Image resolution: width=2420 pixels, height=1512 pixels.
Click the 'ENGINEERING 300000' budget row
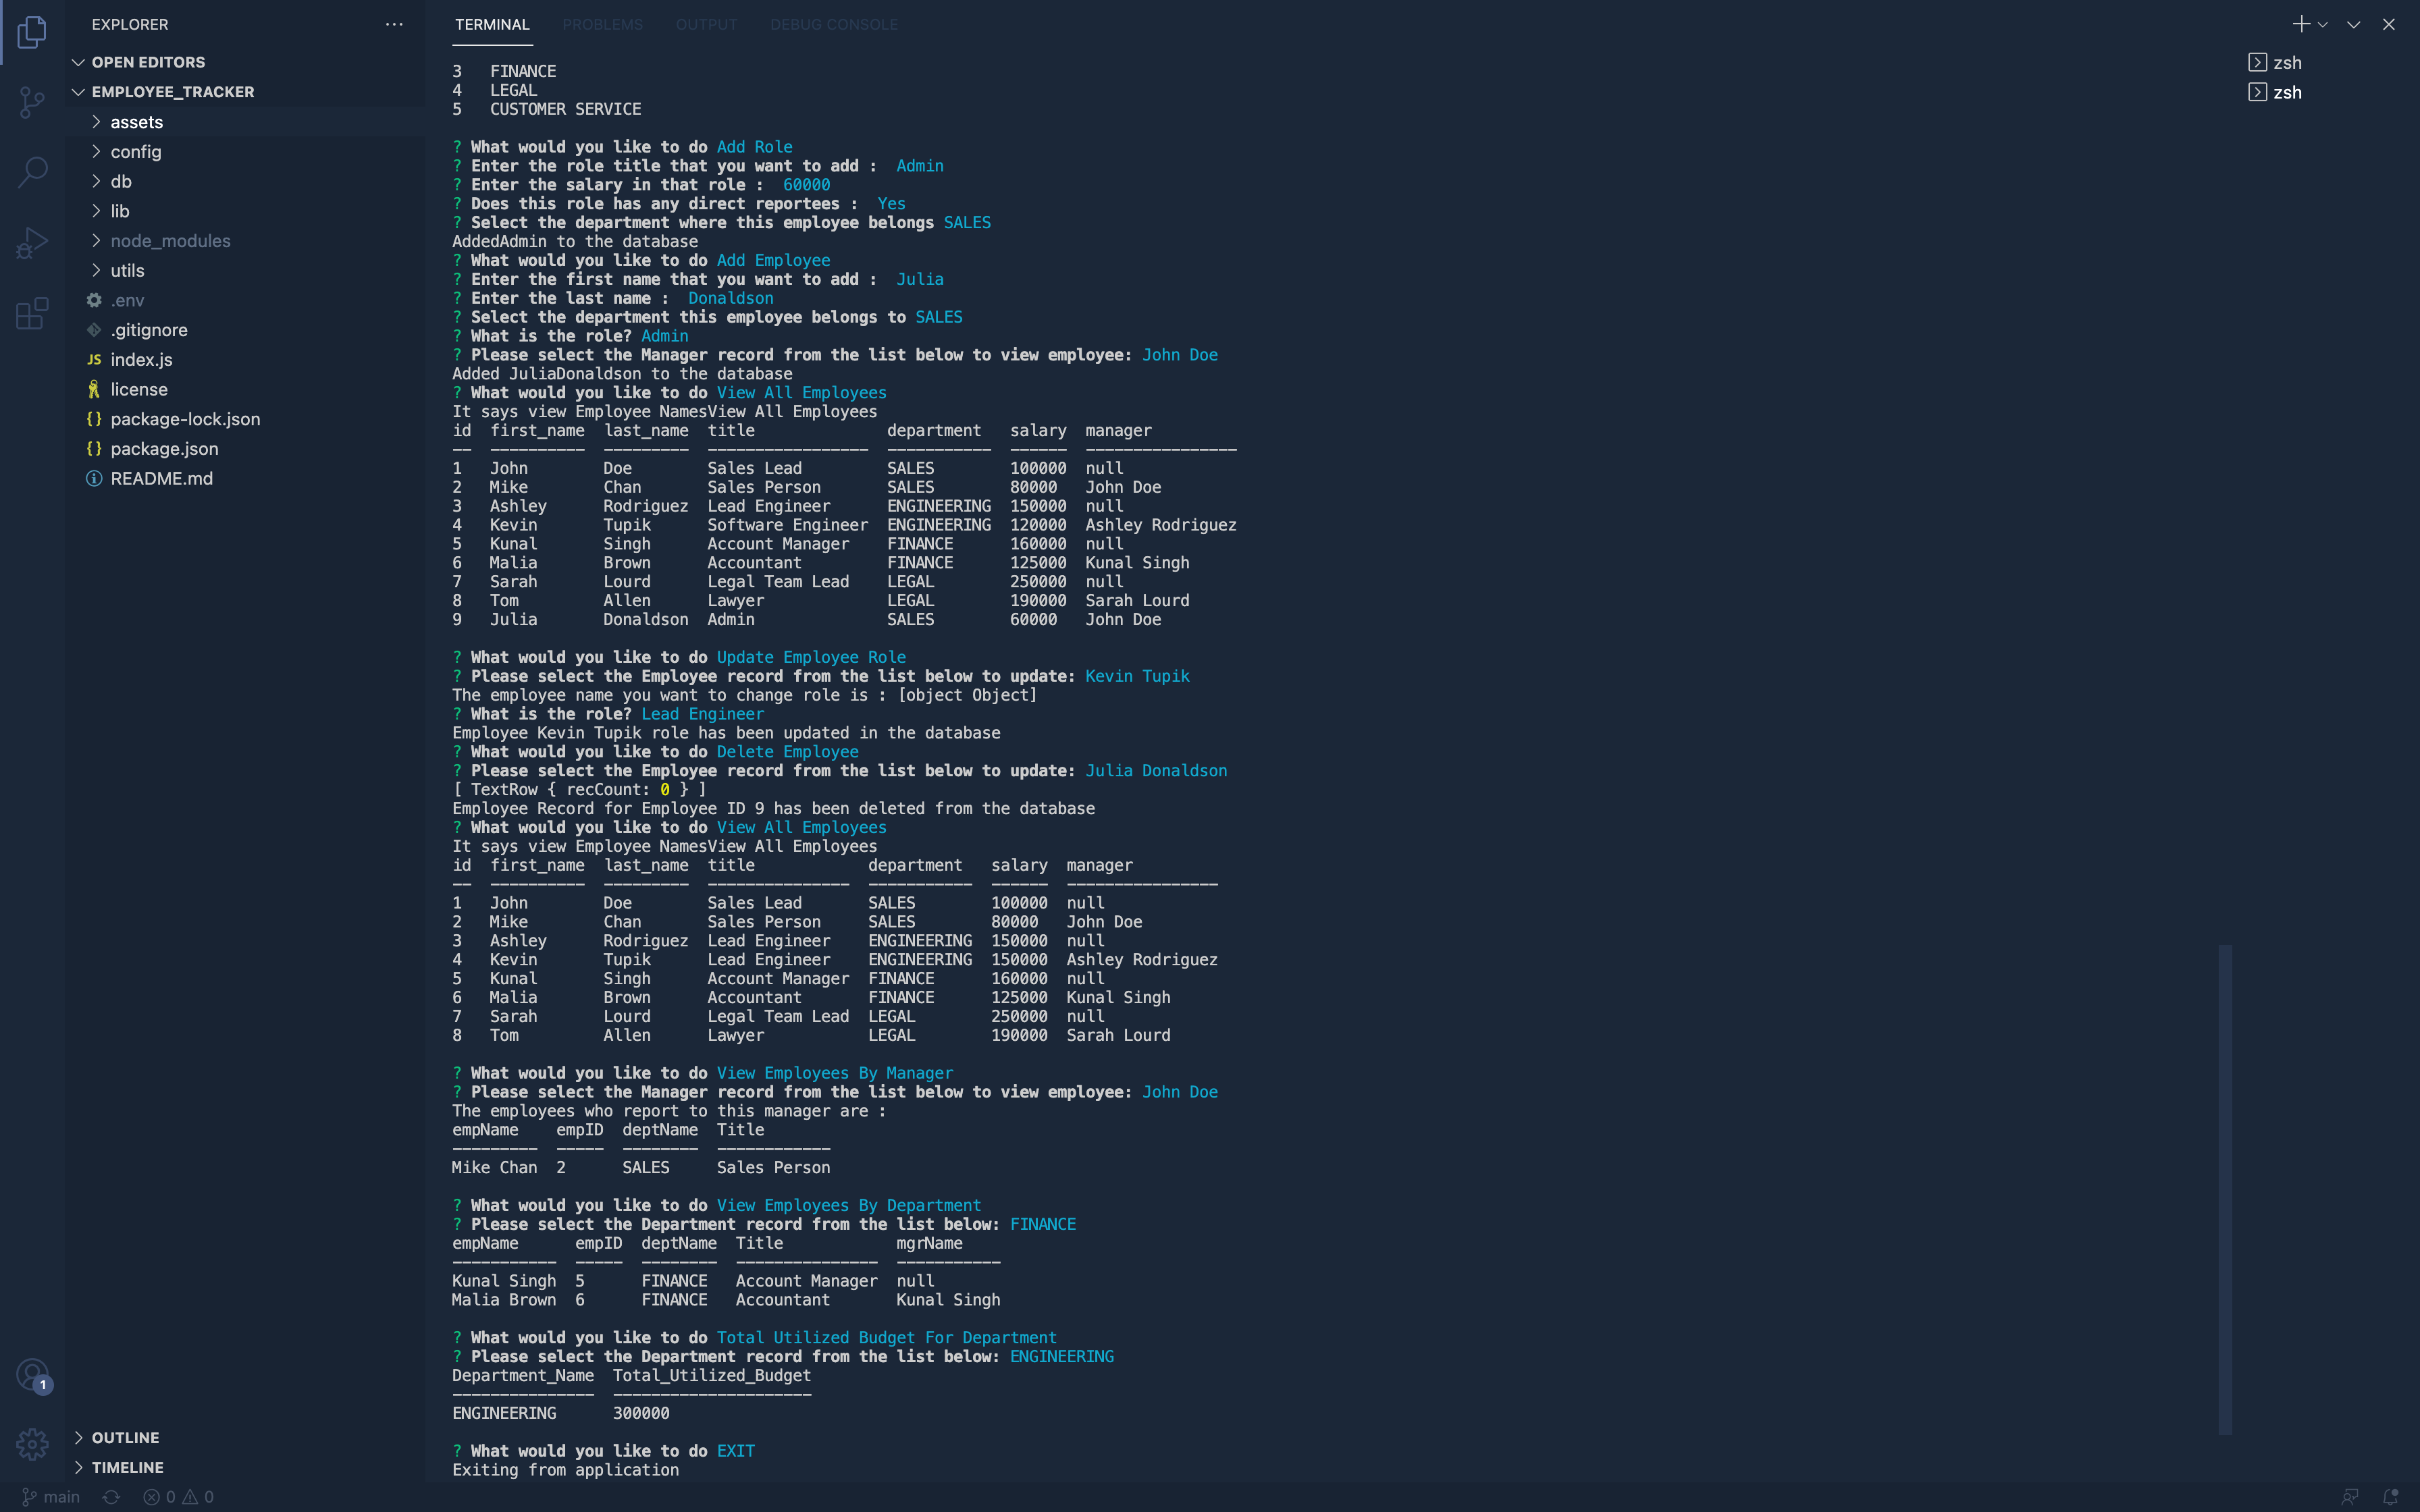[x=561, y=1413]
